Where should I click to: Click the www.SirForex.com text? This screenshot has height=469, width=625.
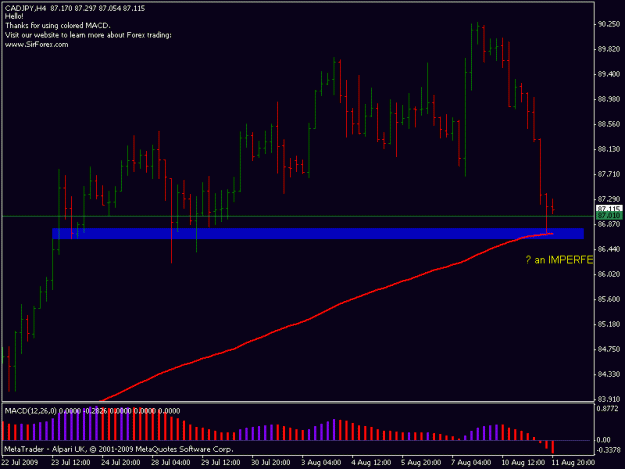point(37,45)
